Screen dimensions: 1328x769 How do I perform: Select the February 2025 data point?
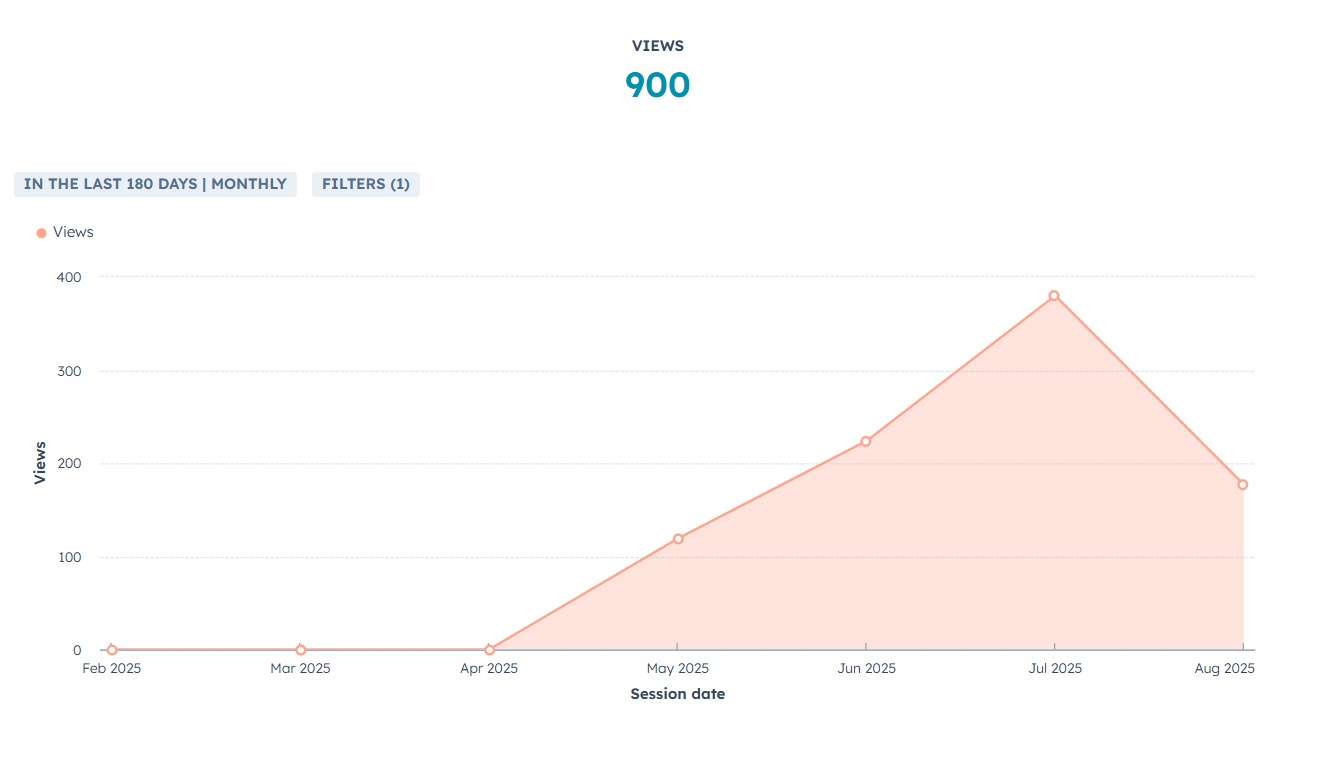click(x=111, y=650)
